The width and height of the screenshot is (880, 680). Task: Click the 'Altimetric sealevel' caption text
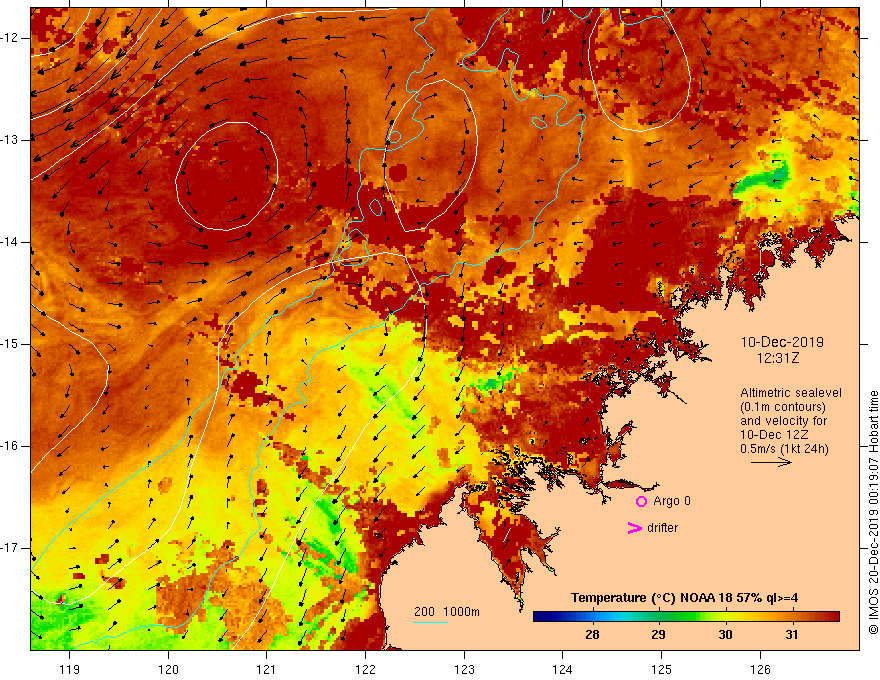point(791,393)
